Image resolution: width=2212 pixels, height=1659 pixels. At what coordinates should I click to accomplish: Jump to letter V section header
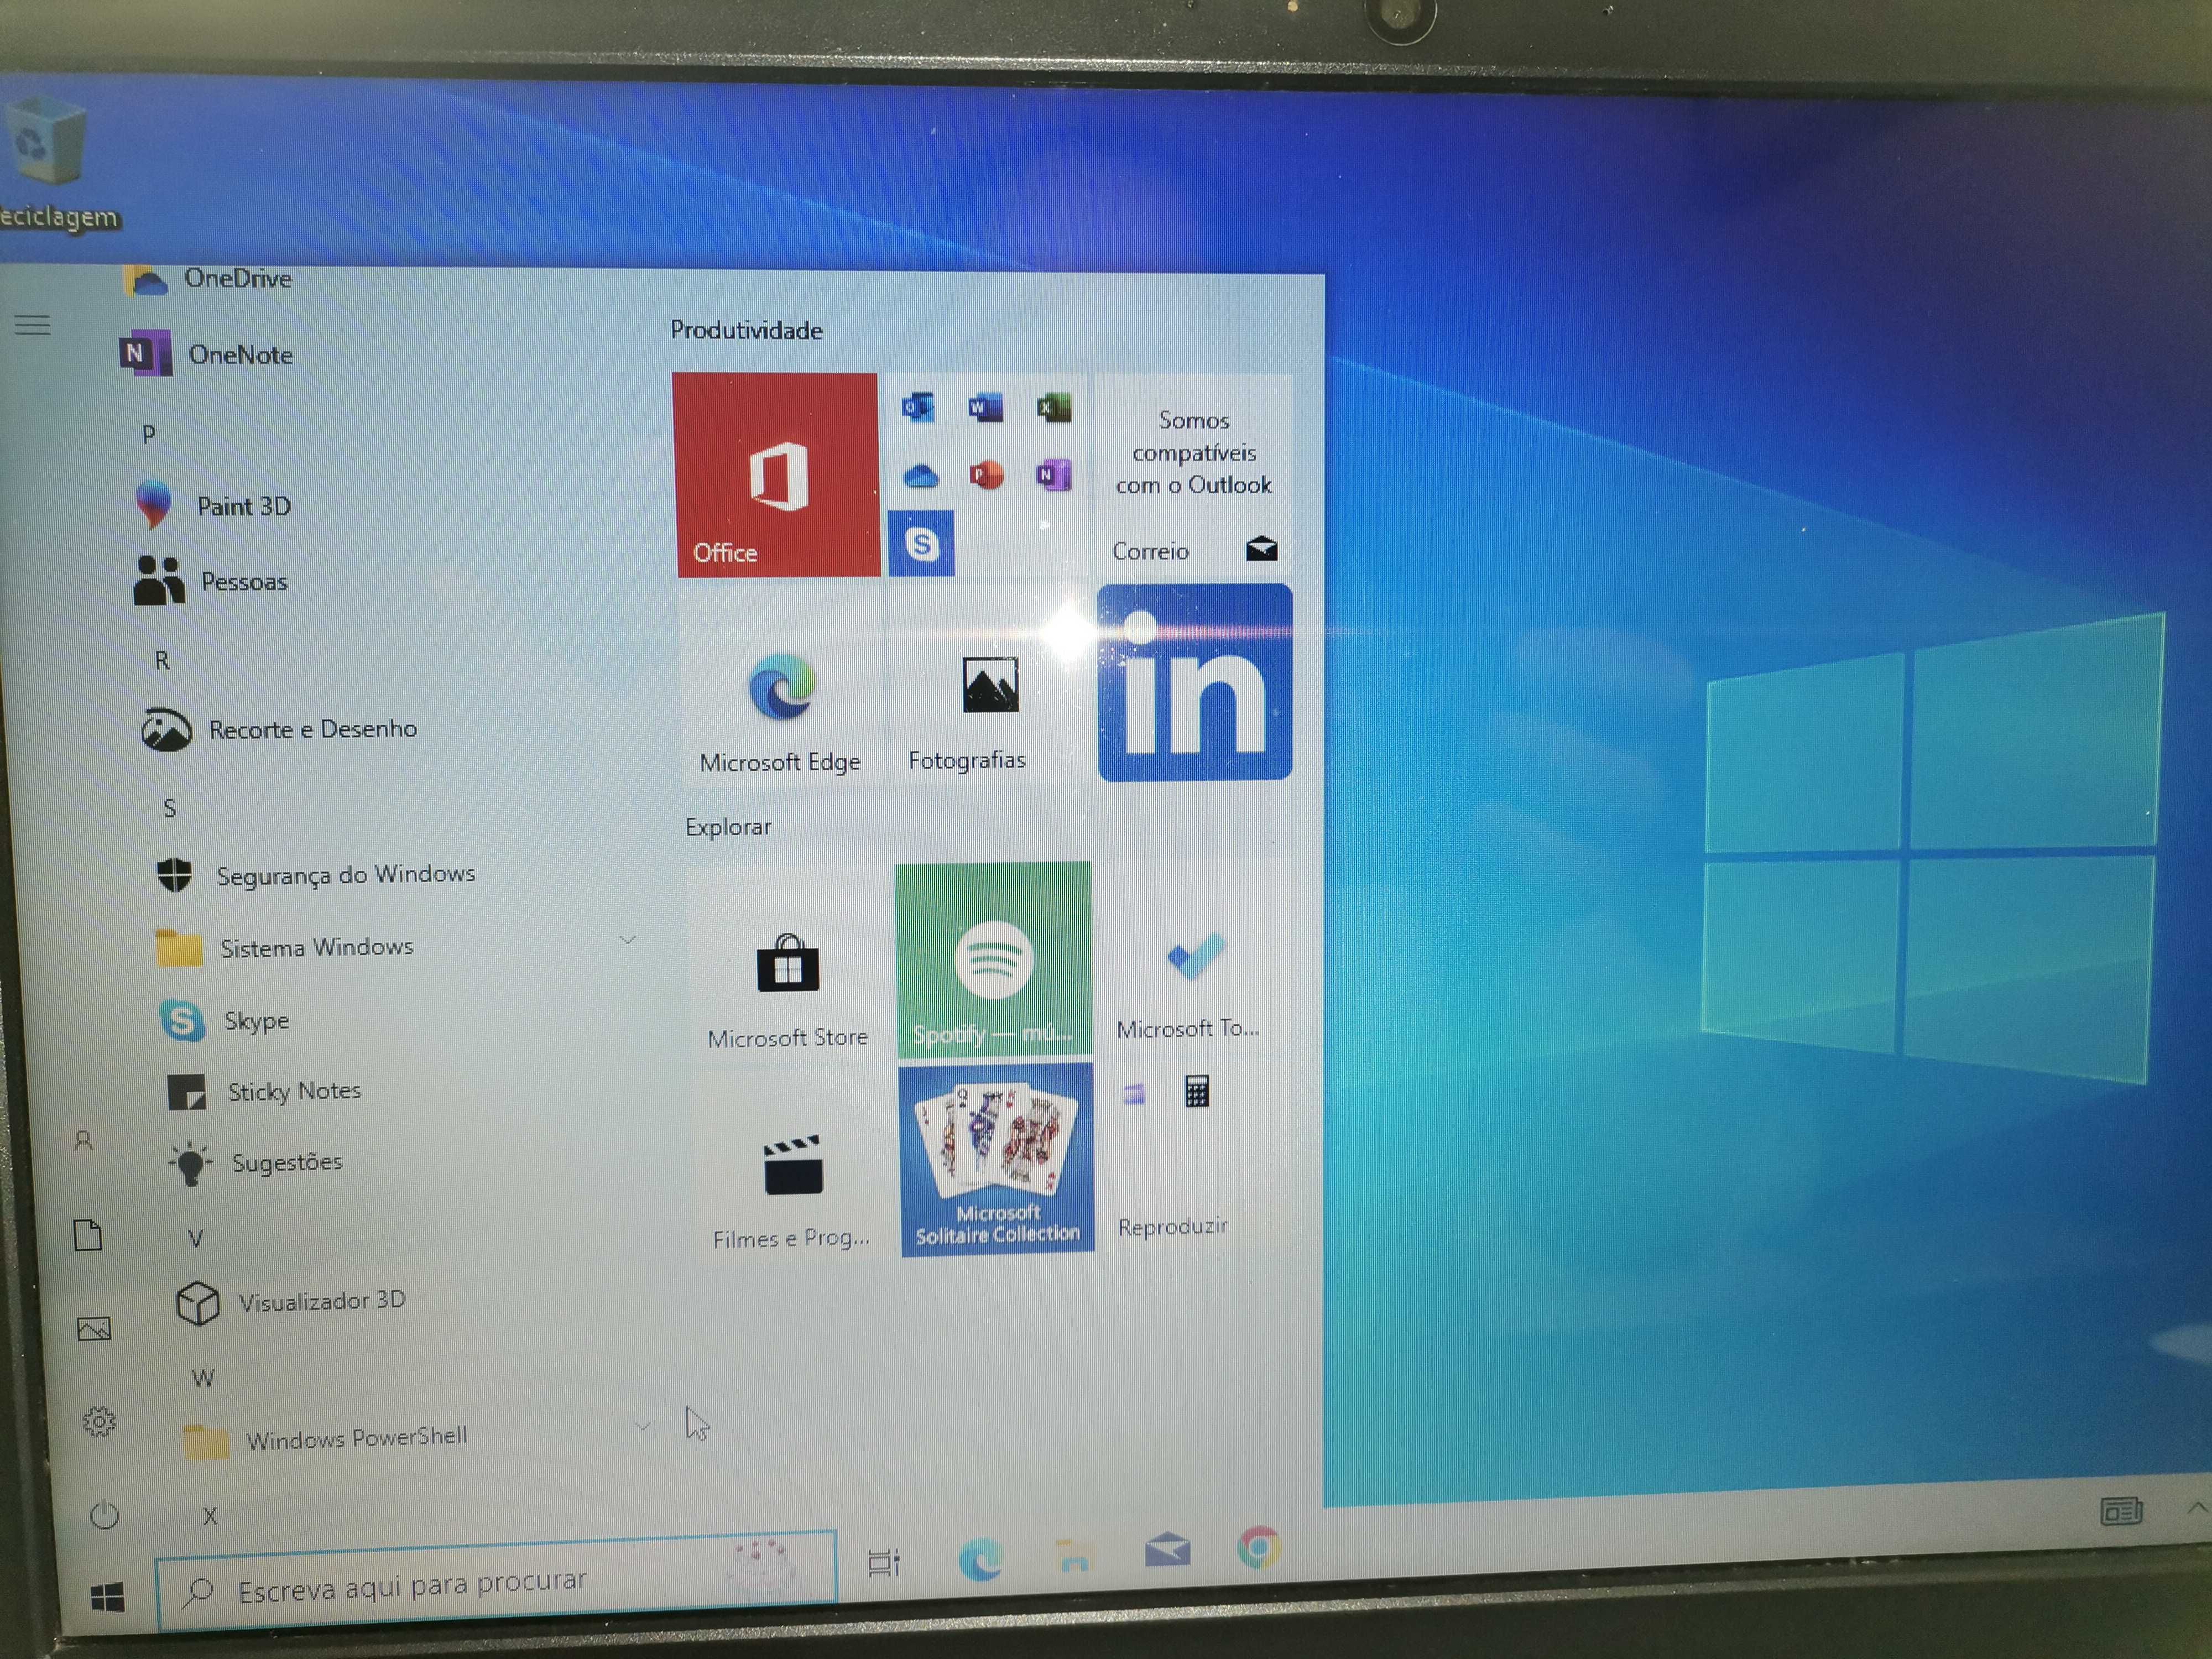coord(195,1239)
